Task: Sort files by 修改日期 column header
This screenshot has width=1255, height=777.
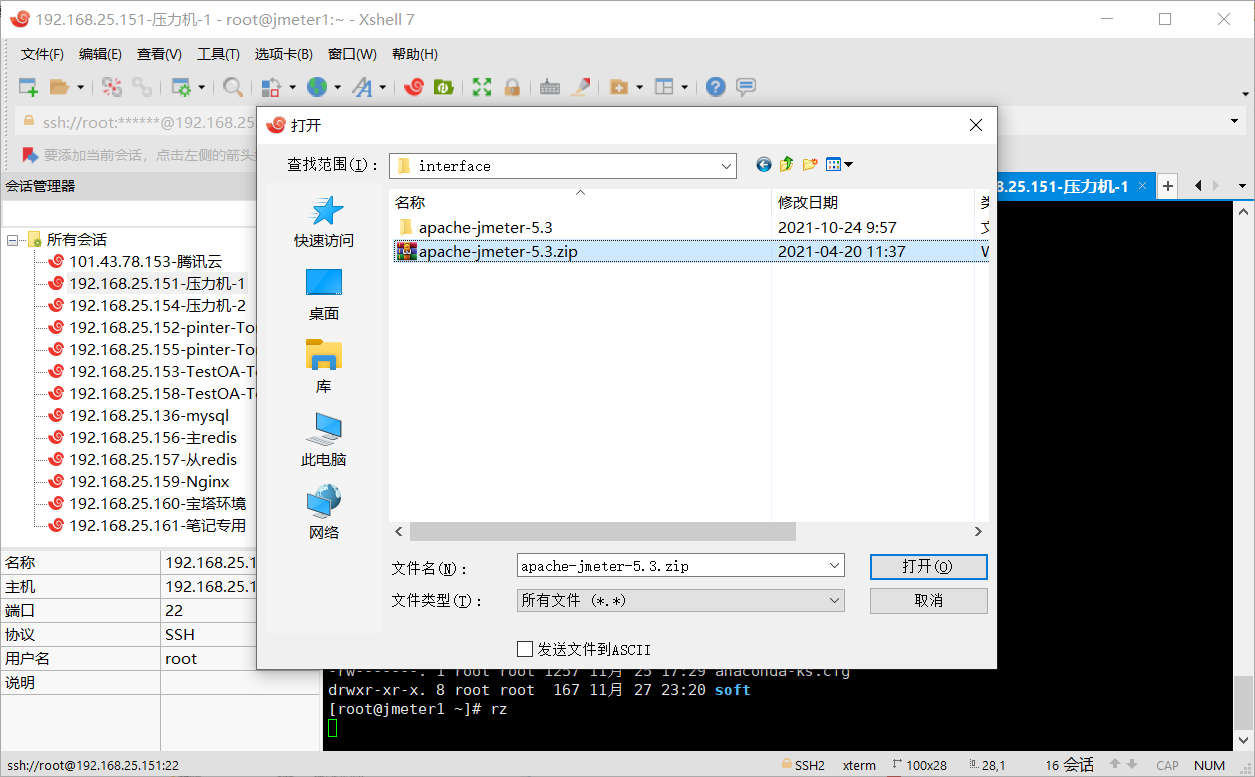Action: point(872,203)
